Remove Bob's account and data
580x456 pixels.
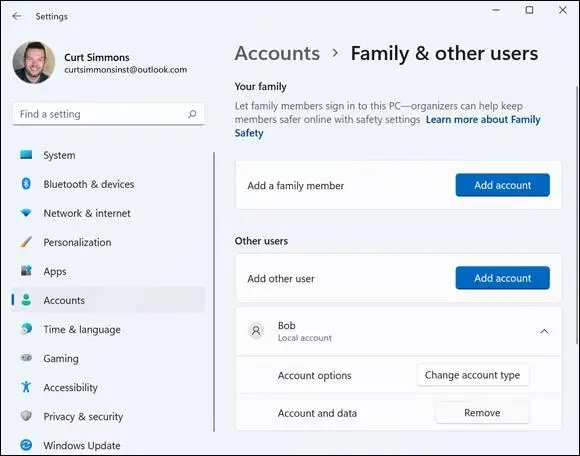[482, 412]
